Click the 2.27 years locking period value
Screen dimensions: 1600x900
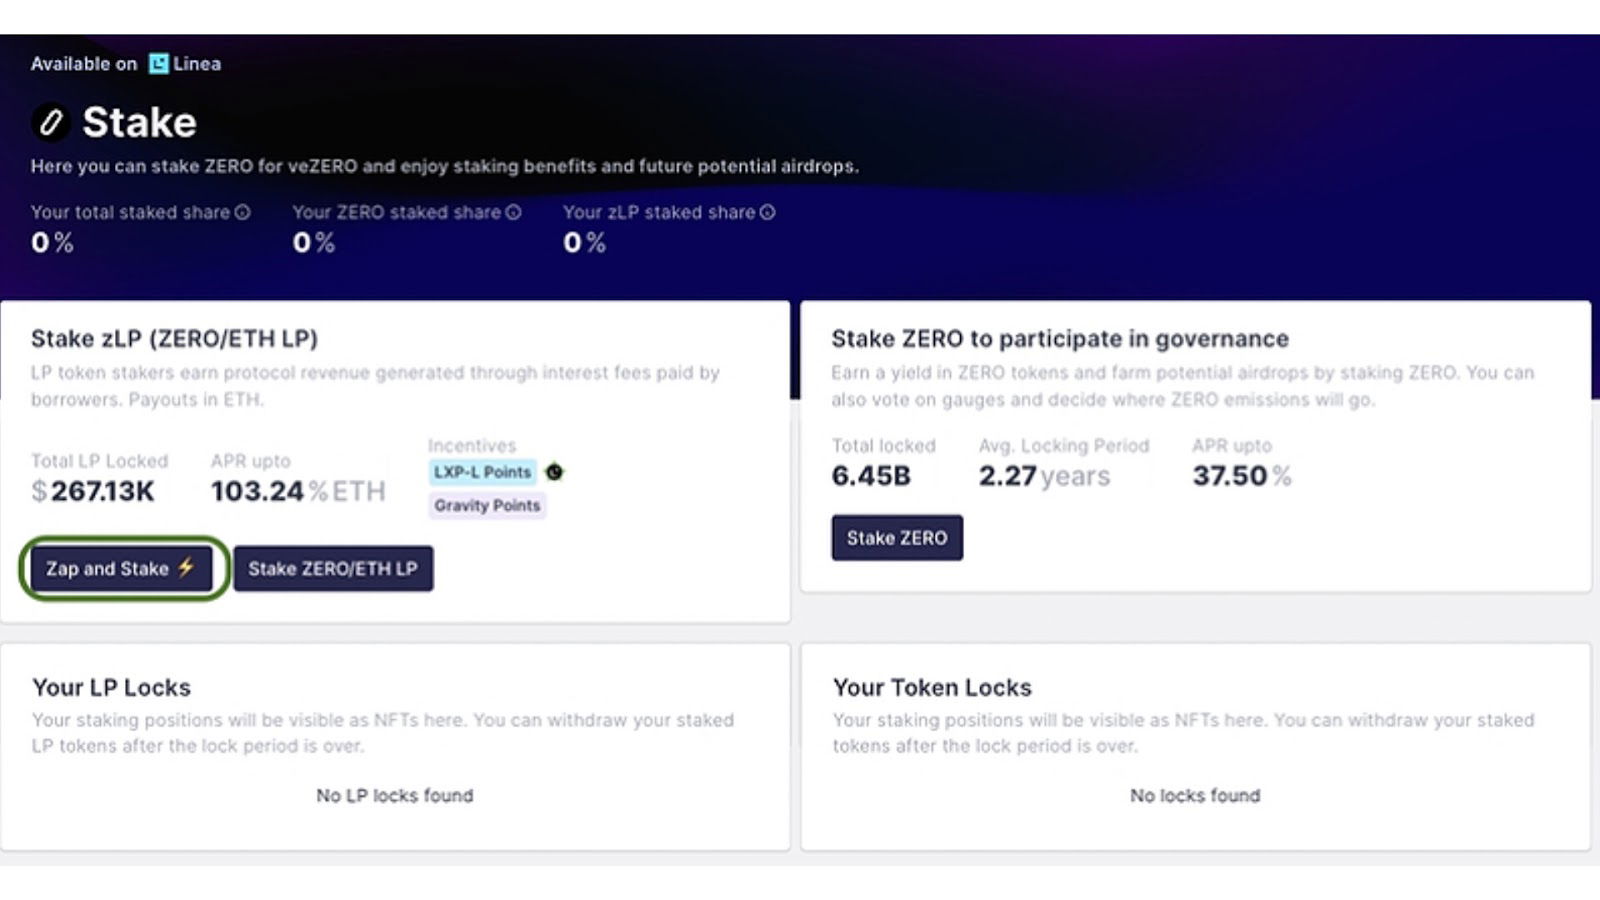coord(1044,476)
